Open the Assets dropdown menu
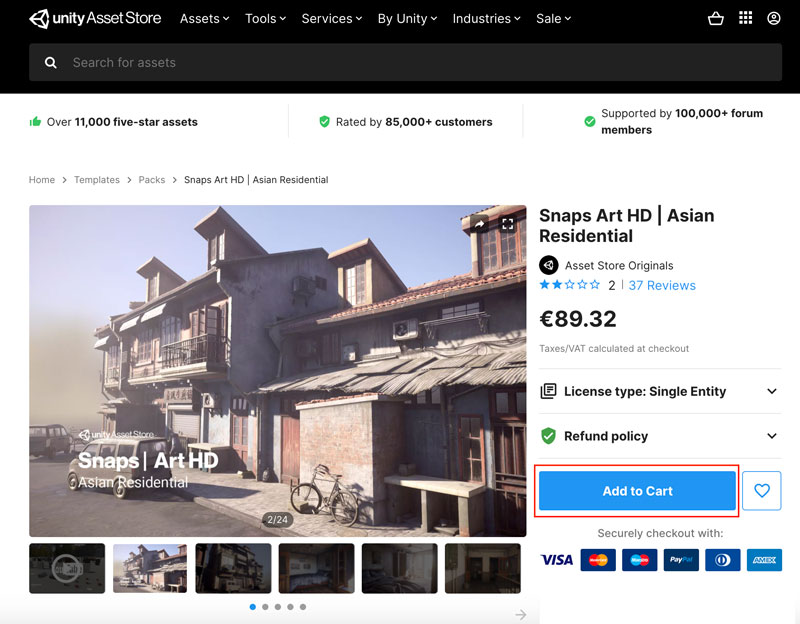 (205, 19)
